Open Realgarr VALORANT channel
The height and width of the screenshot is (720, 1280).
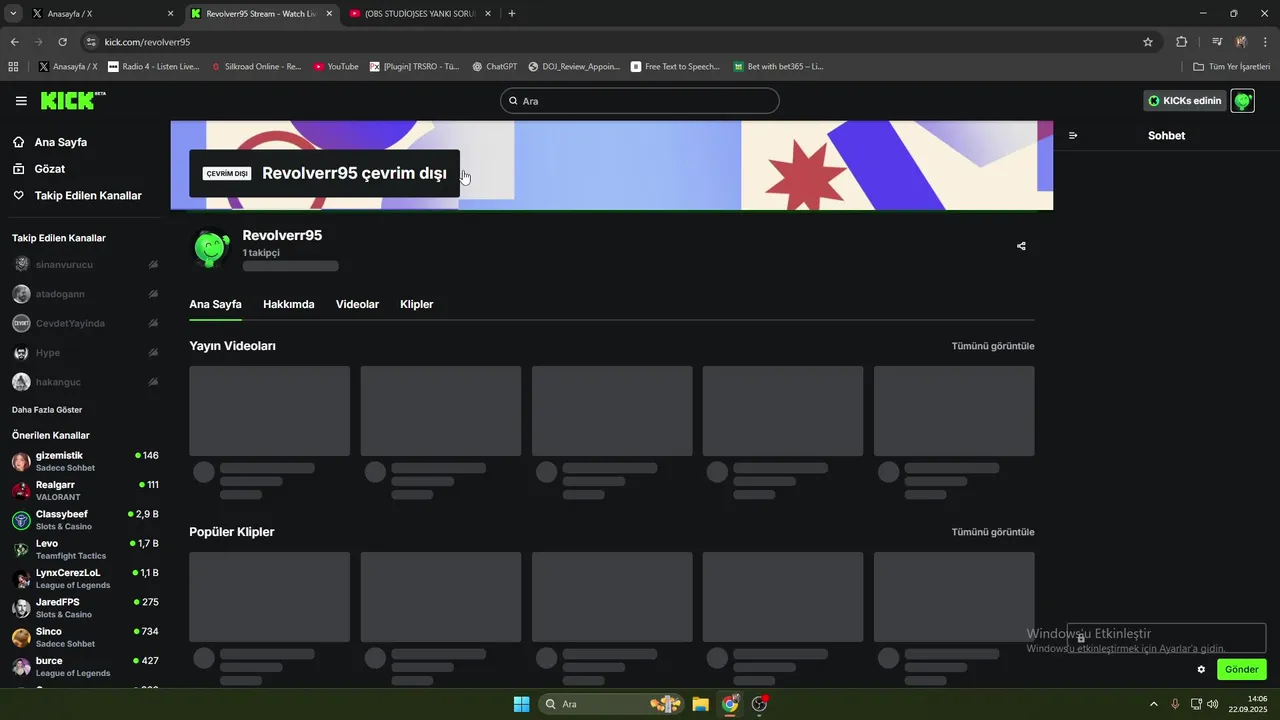[85, 491]
